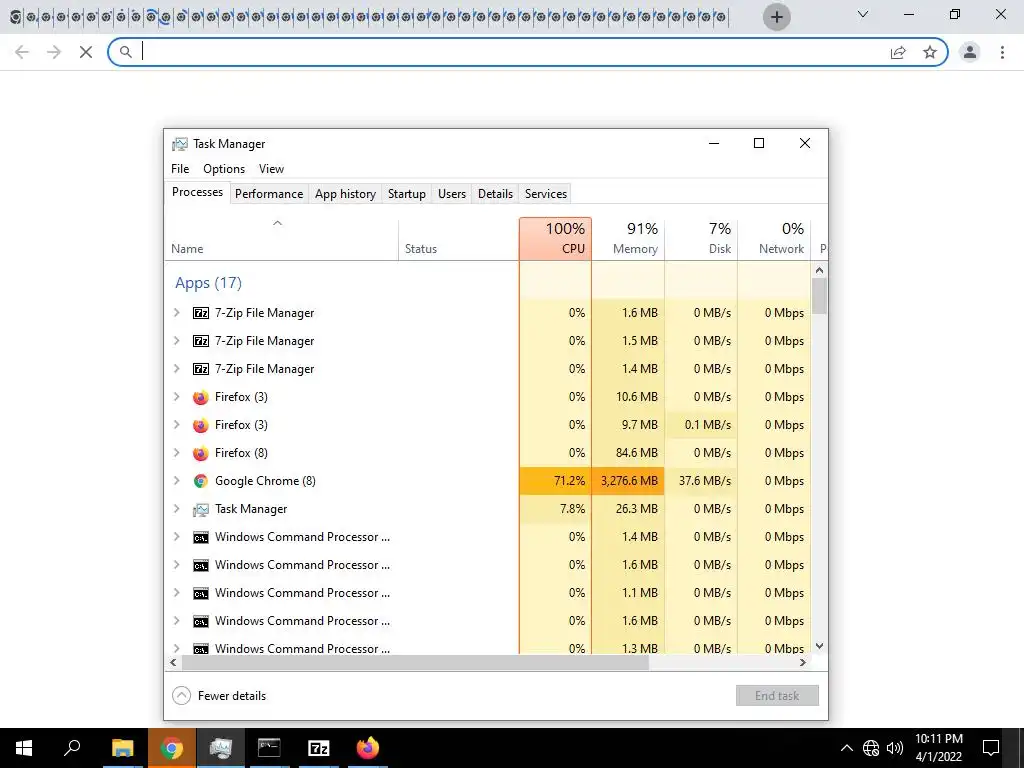This screenshot has width=1024, height=768.
Task: Switch to the Startup tab
Action: (407, 194)
